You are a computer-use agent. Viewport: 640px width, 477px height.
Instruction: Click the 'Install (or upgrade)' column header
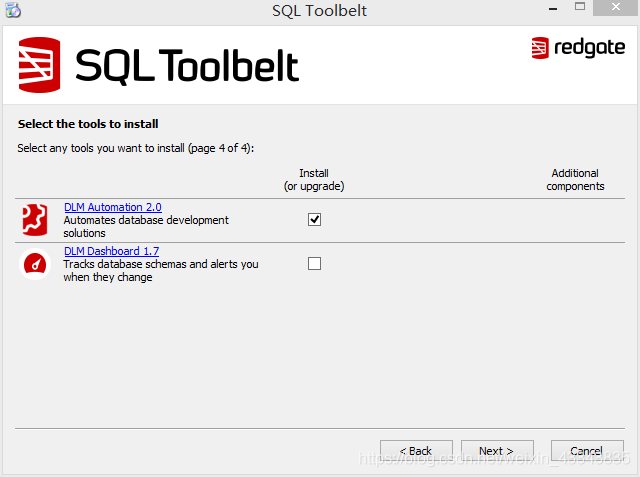[314, 180]
